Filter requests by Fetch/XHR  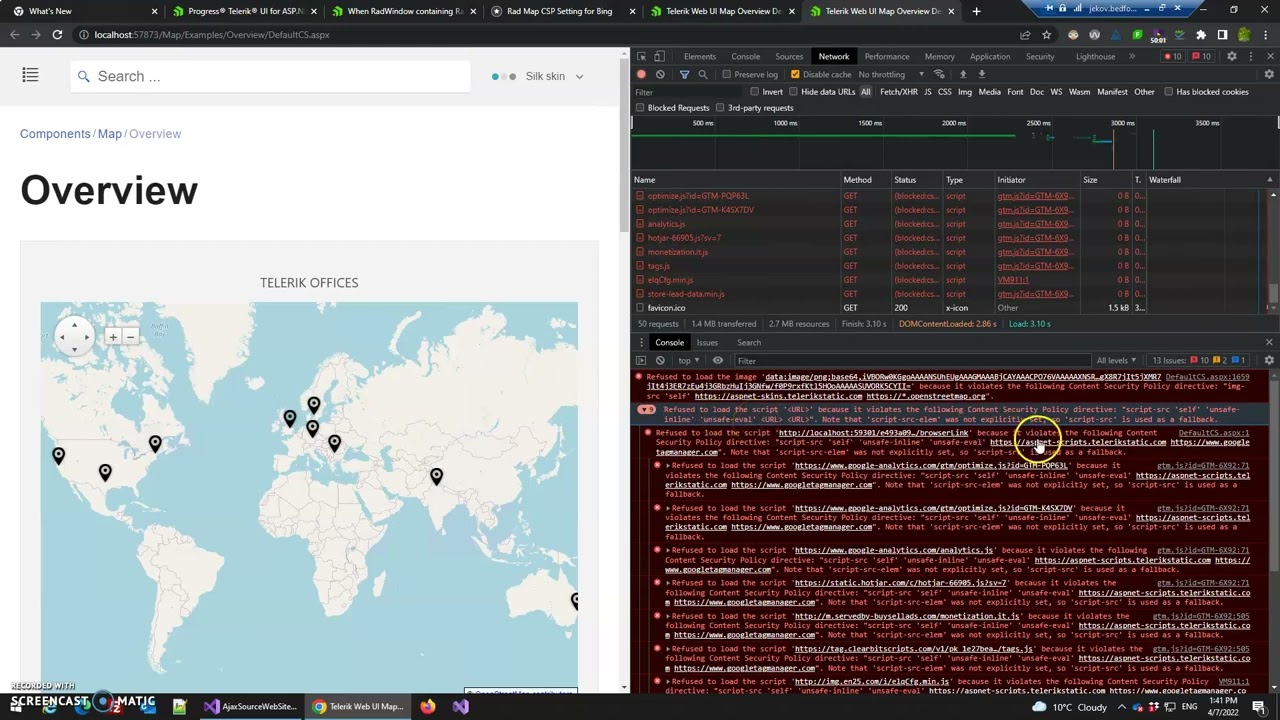tap(899, 92)
